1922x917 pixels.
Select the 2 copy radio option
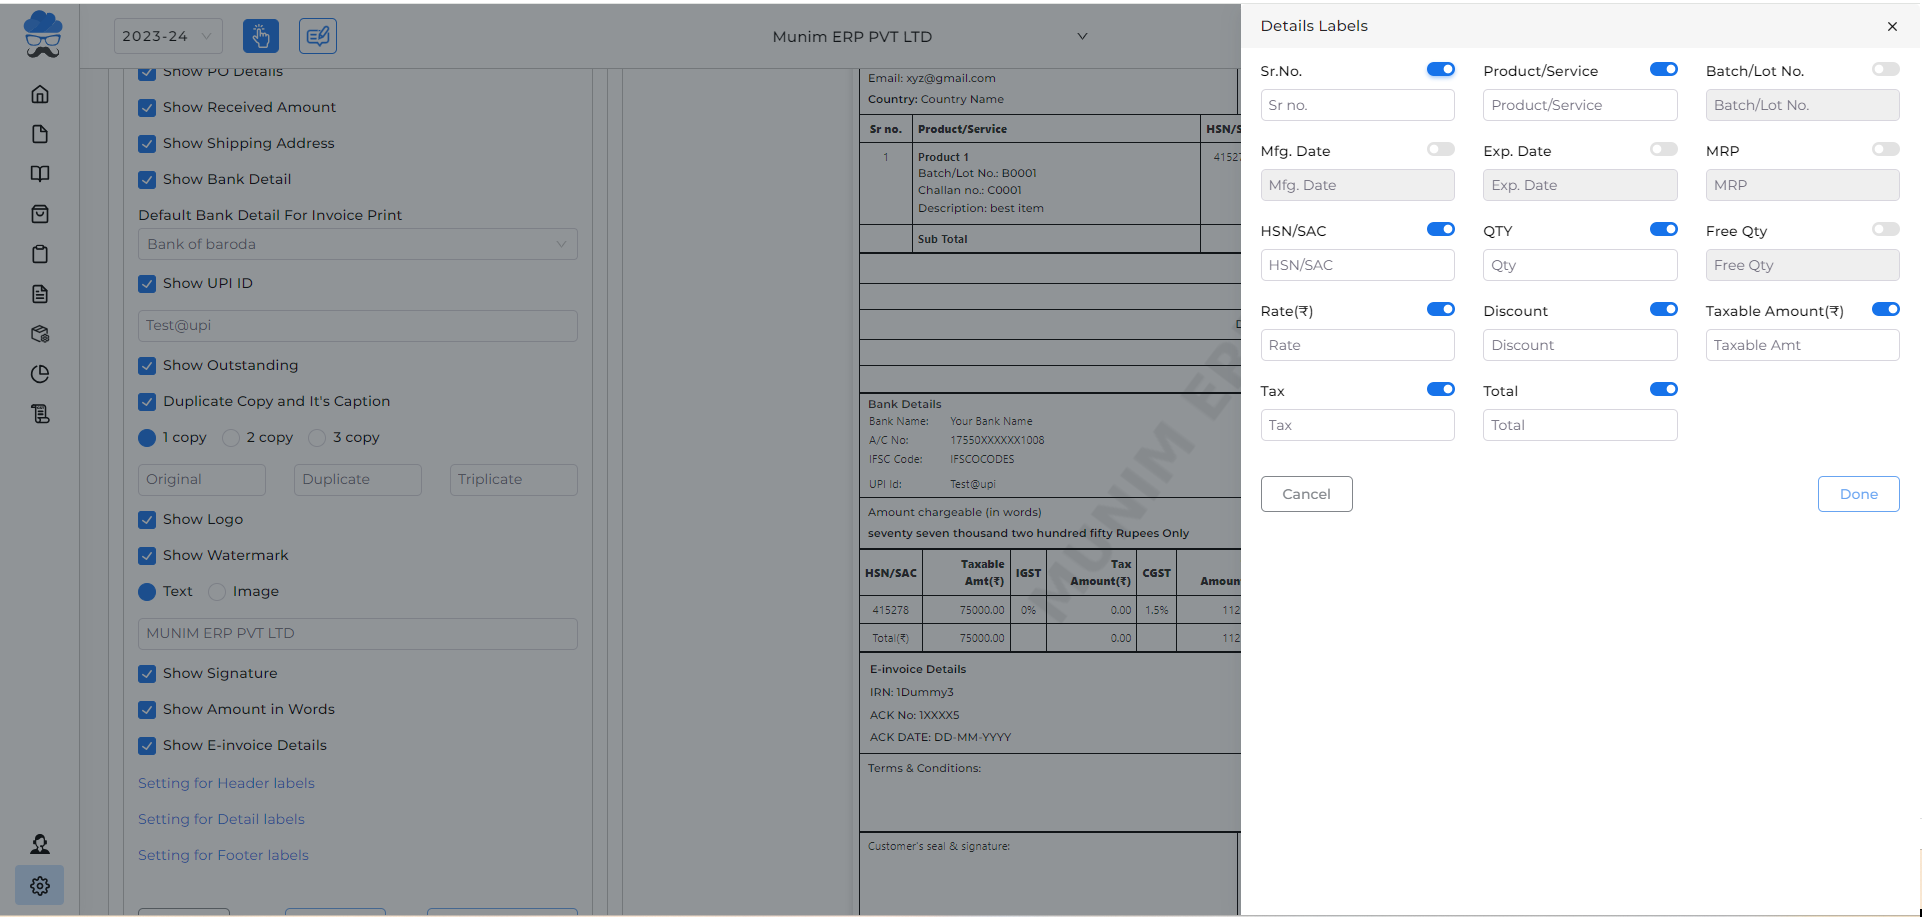click(x=231, y=437)
